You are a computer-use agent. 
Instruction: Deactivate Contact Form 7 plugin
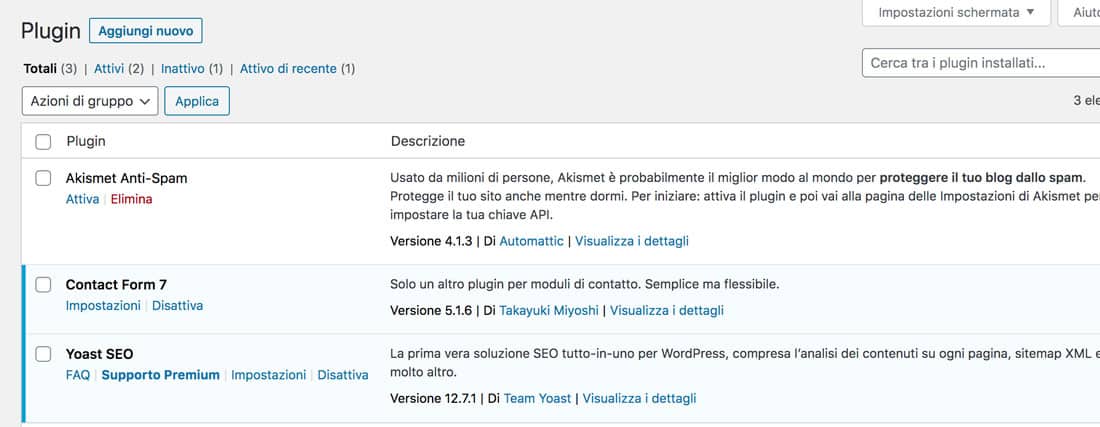[177, 306]
